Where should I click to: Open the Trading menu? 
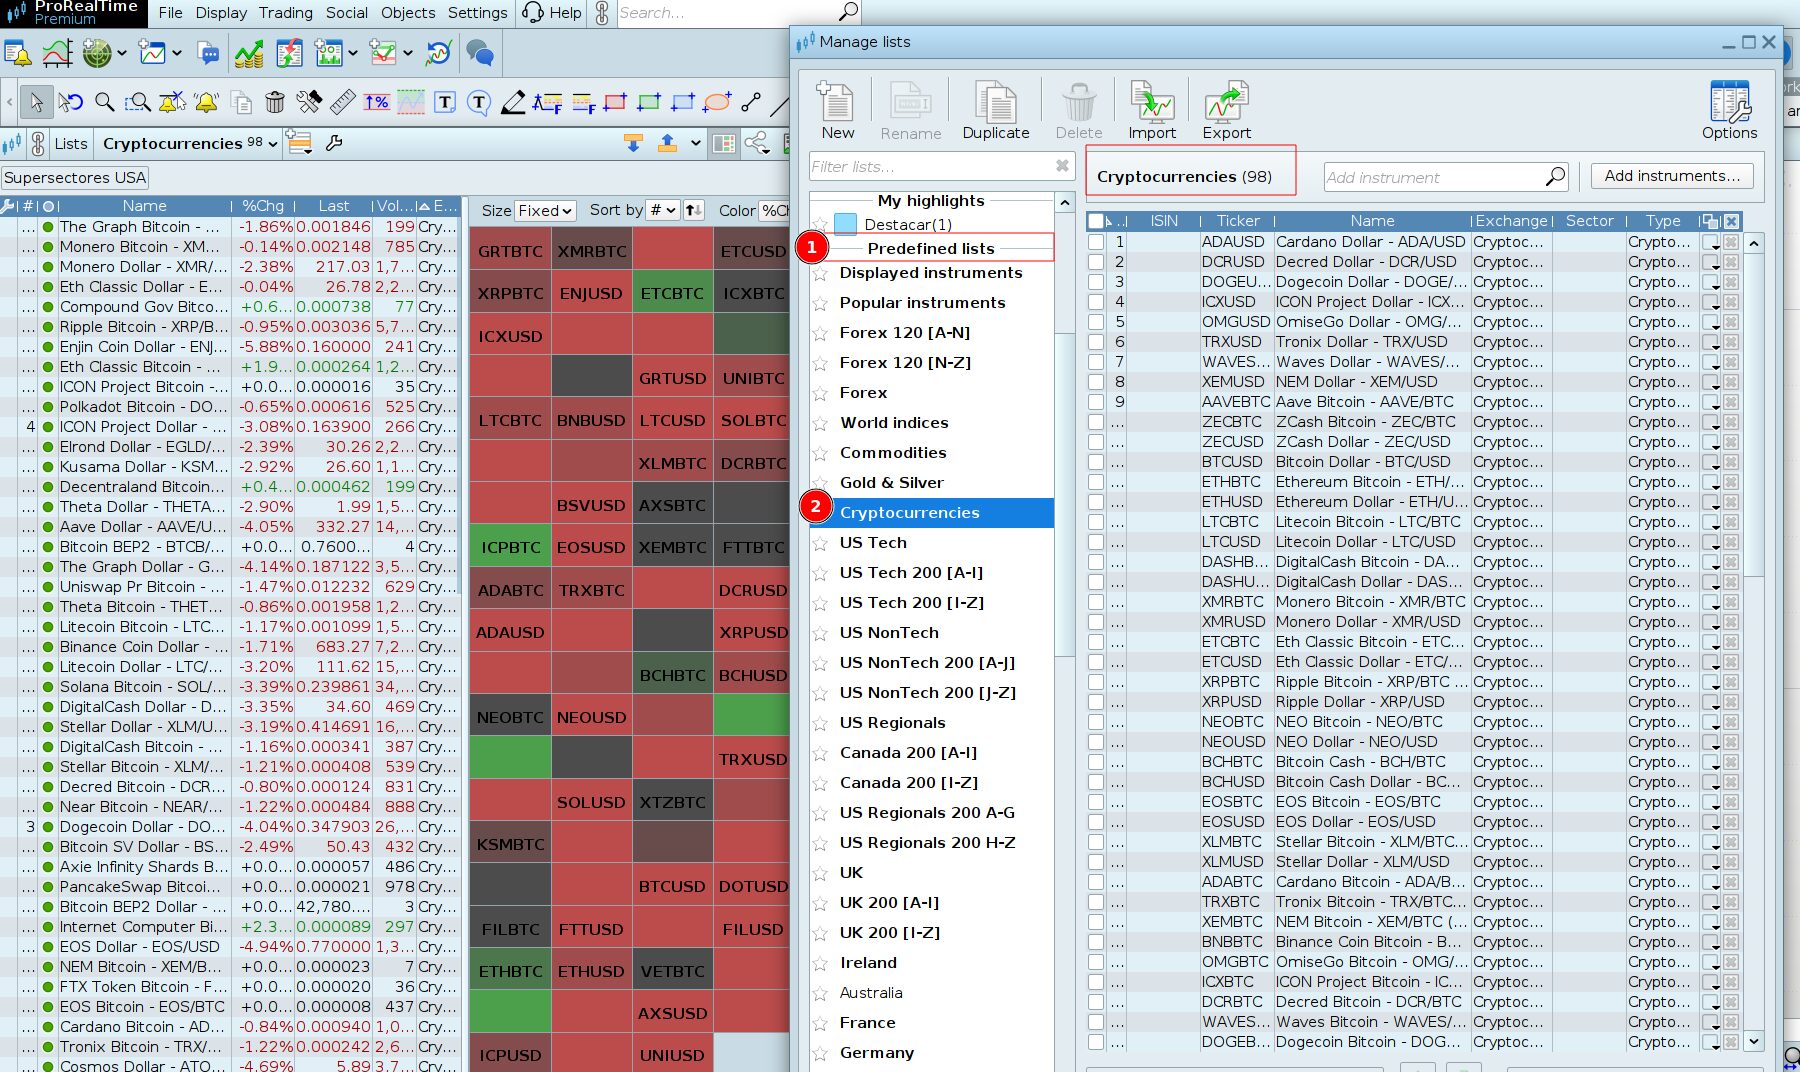(x=286, y=13)
